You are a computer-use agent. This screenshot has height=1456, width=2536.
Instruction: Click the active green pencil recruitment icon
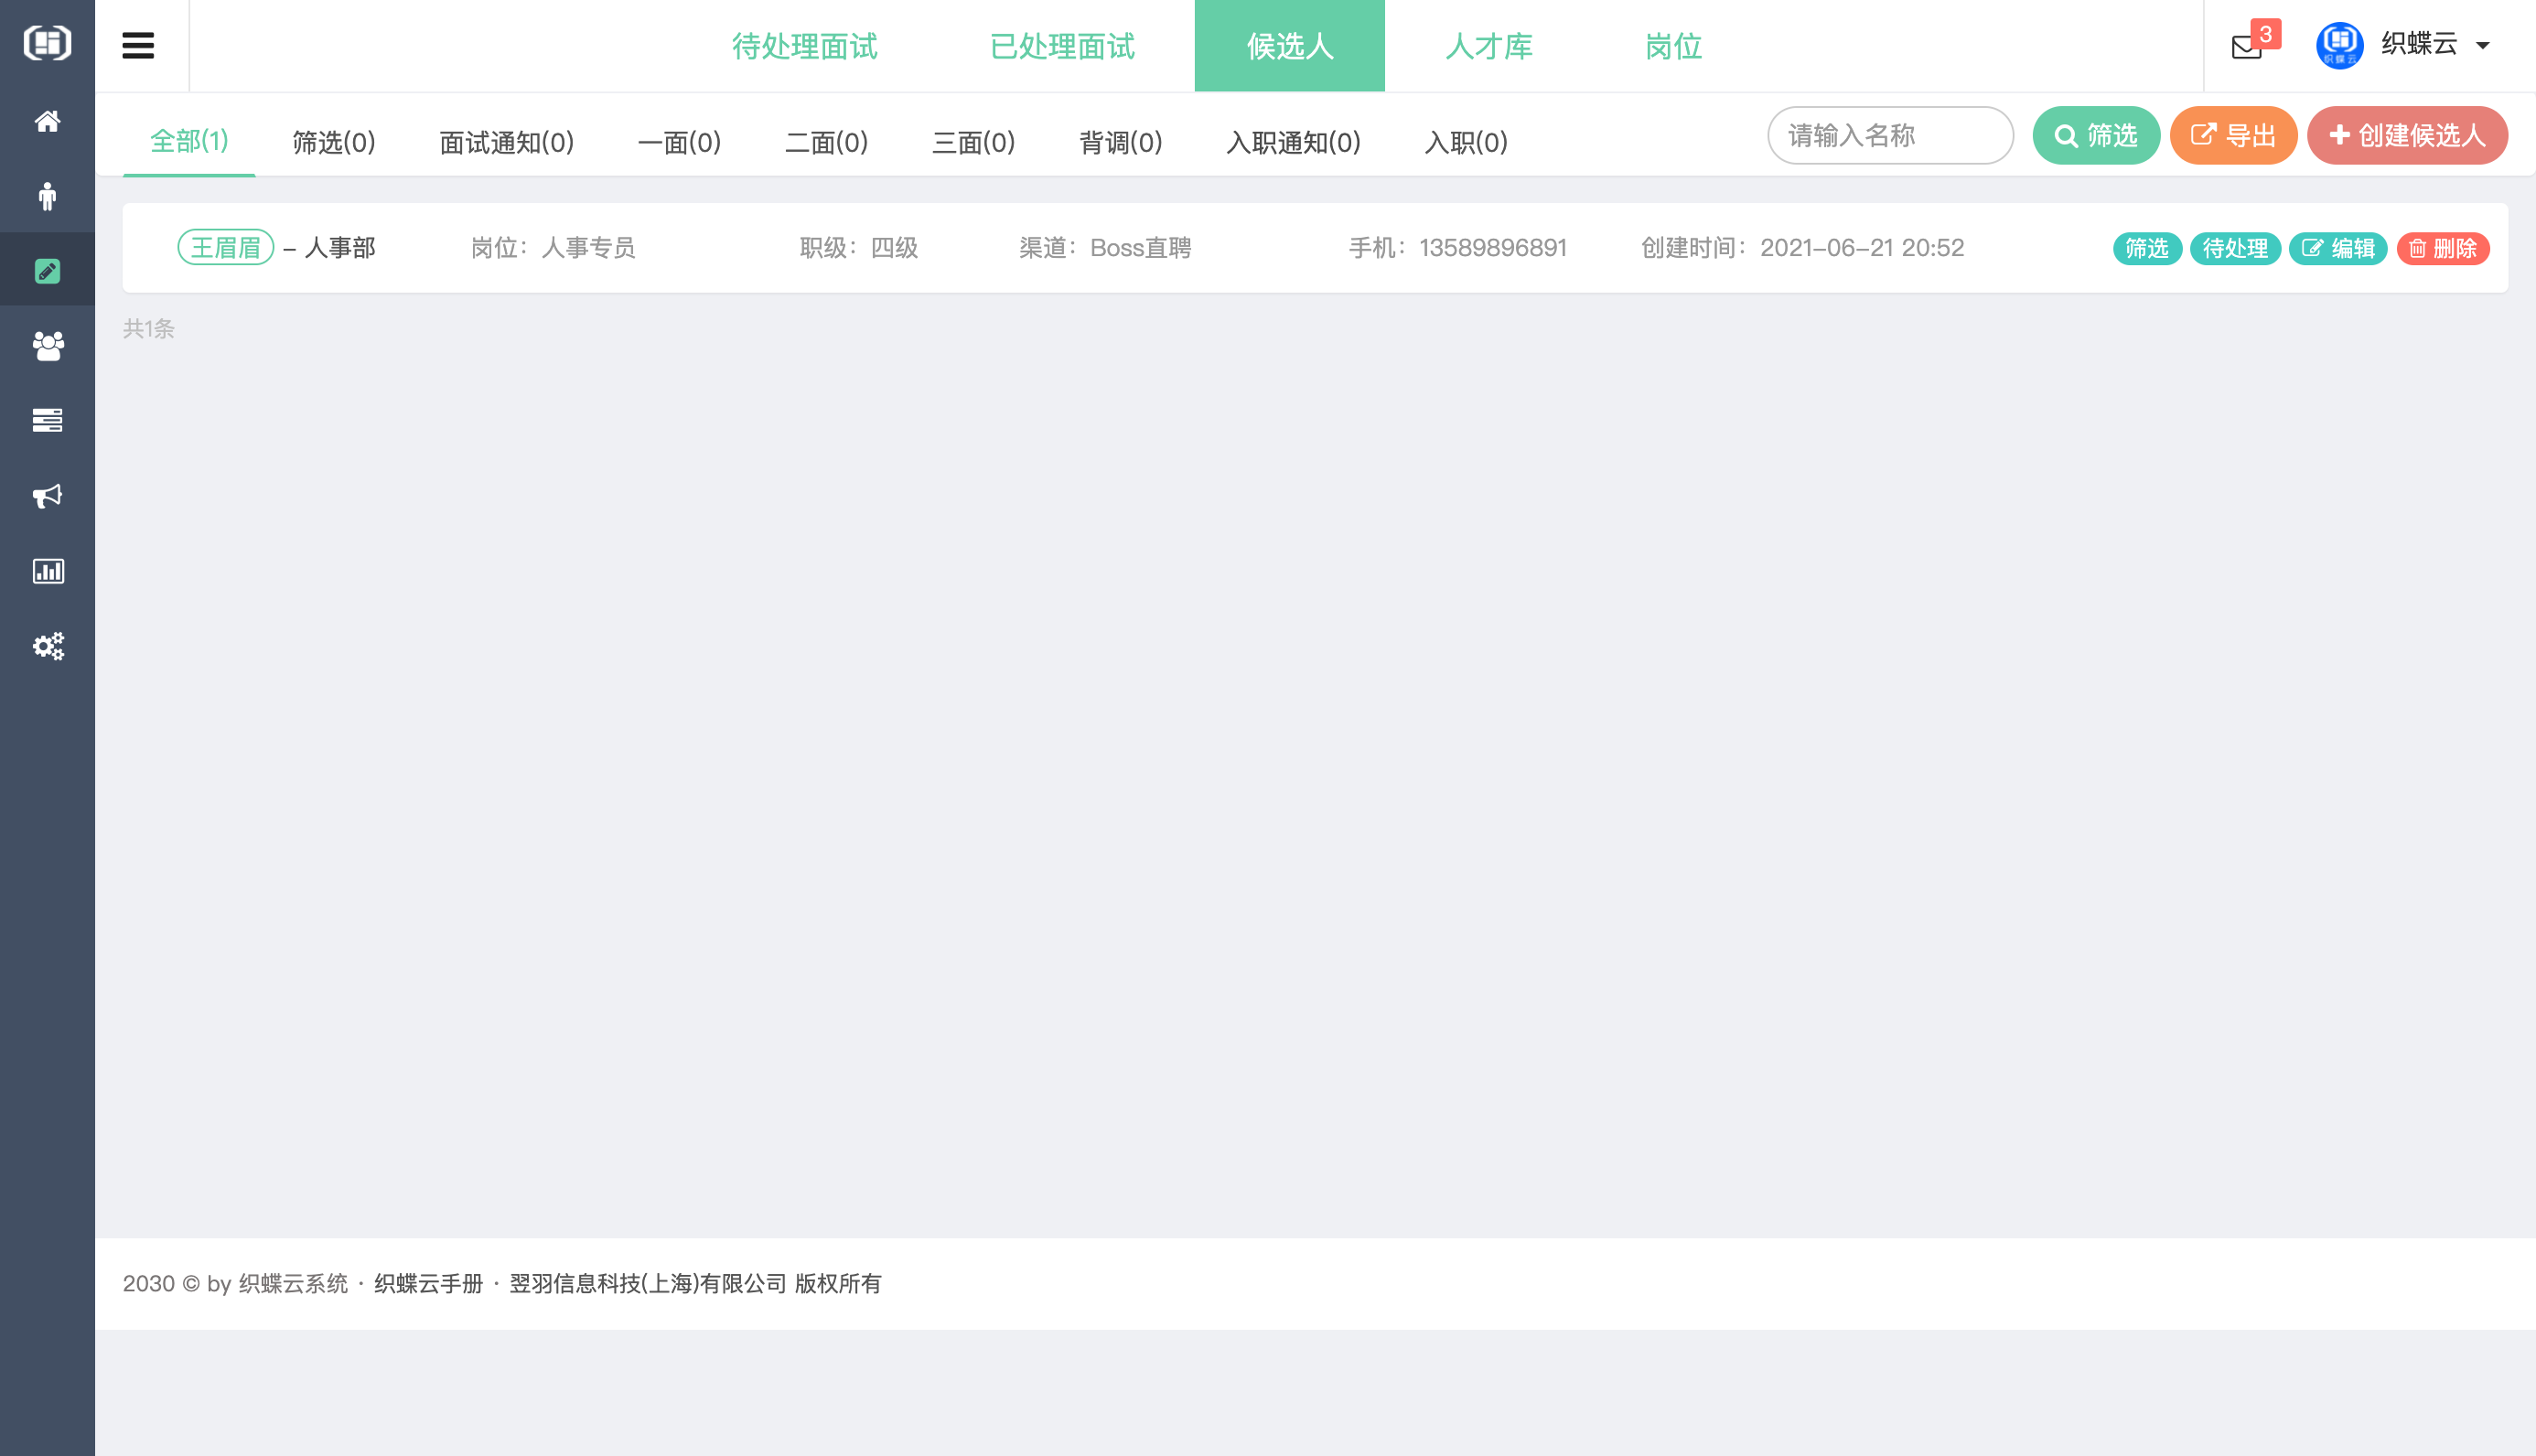click(47, 270)
